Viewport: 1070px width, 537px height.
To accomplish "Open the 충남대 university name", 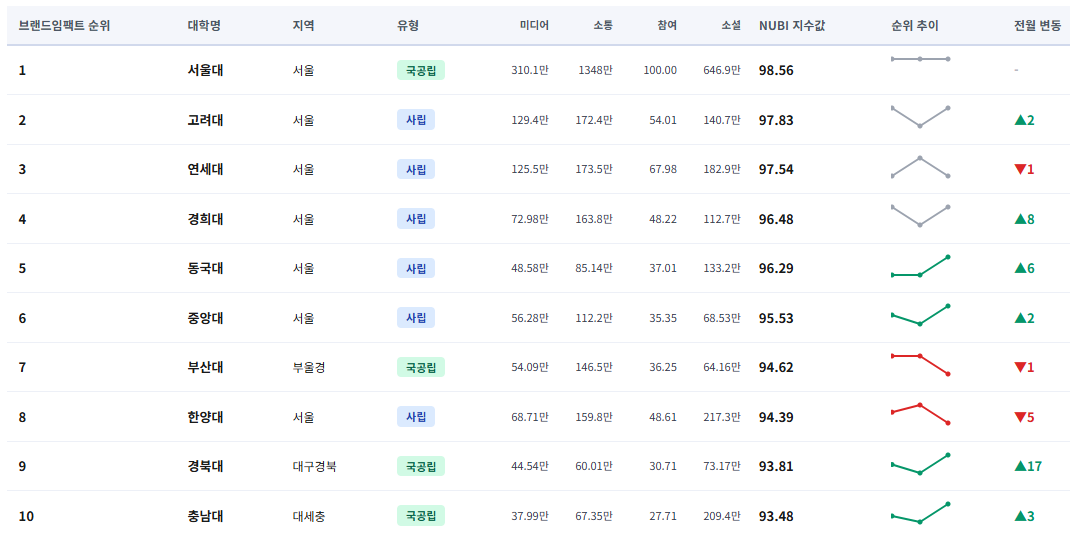I will click(x=205, y=516).
